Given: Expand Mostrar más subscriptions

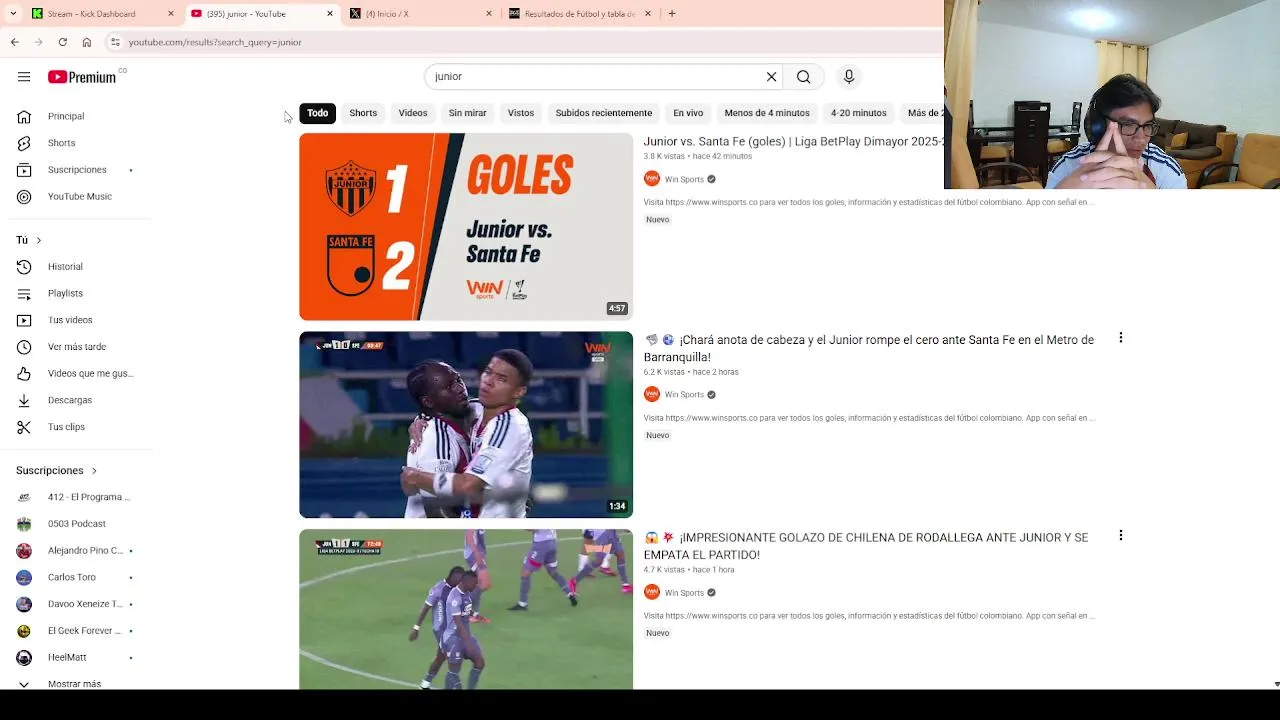Looking at the screenshot, I should (x=76, y=683).
